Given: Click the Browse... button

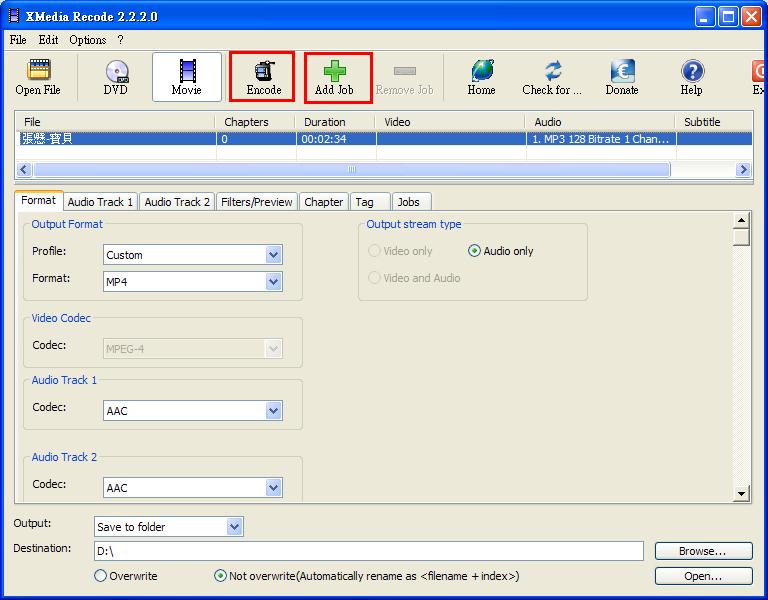Looking at the screenshot, I should click(703, 551).
